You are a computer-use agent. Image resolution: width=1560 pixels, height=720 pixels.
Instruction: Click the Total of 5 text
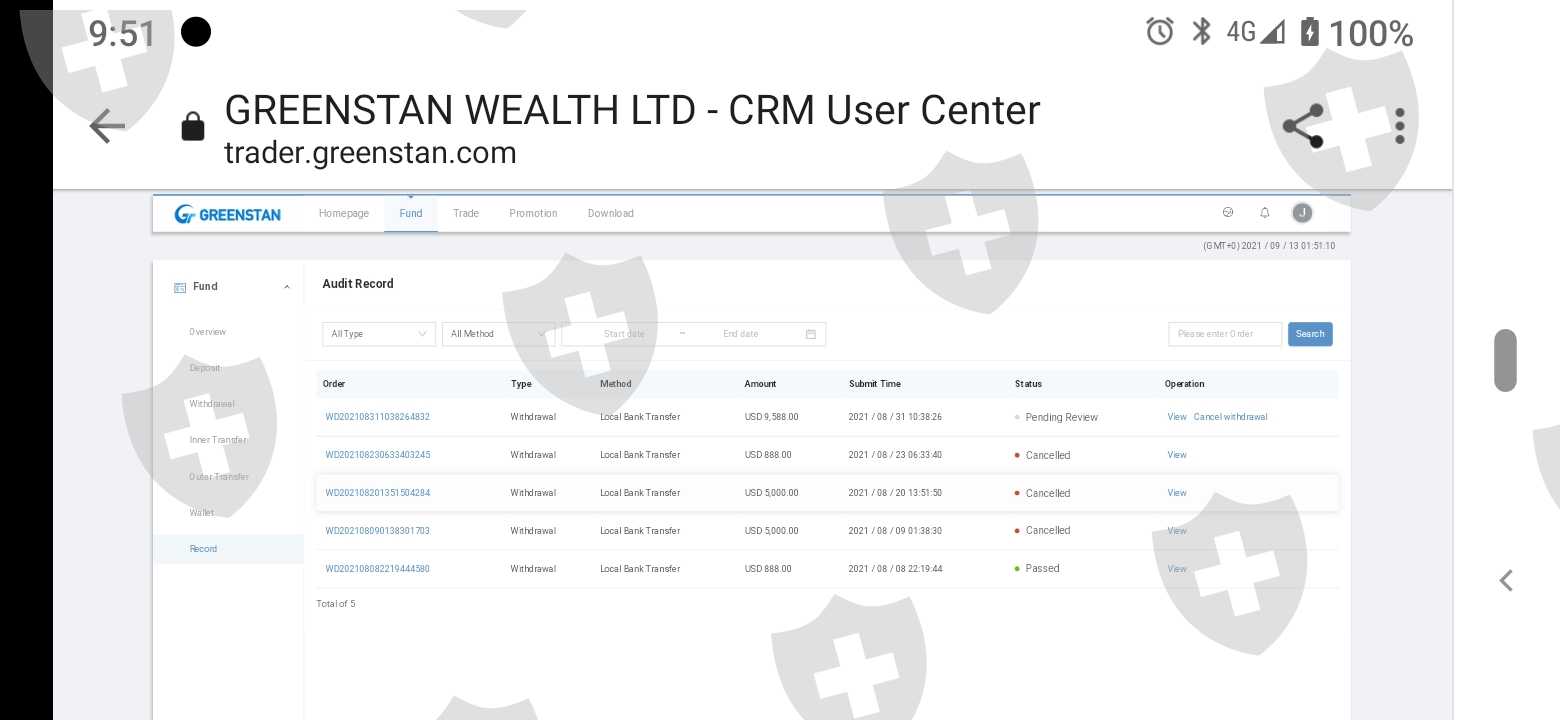pos(336,604)
